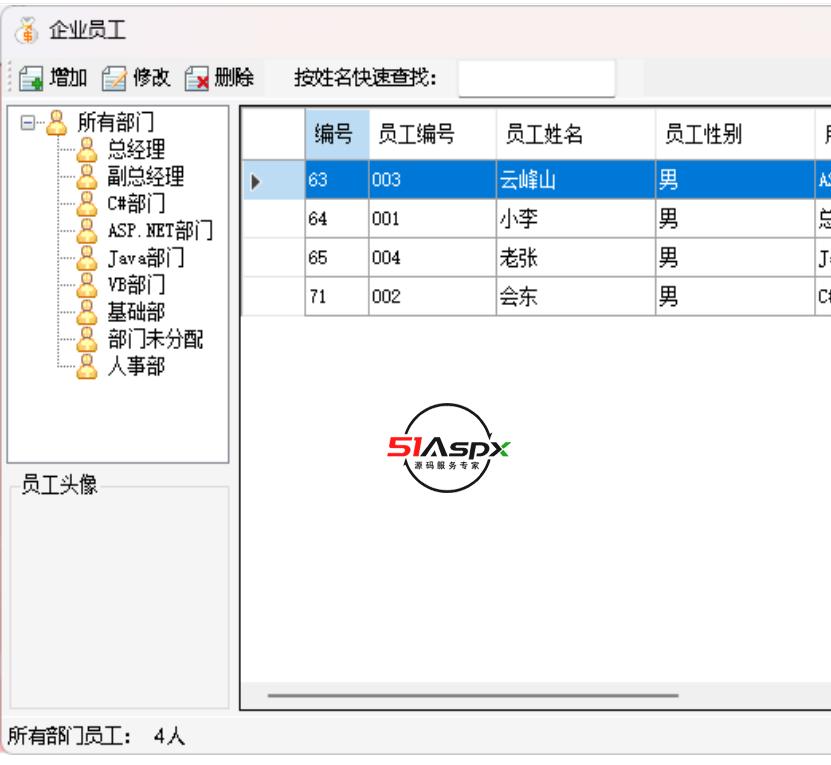Image resolution: width=831 pixels, height=765 pixels.
Task: Select the cell with name 老张
Action: (x=576, y=258)
